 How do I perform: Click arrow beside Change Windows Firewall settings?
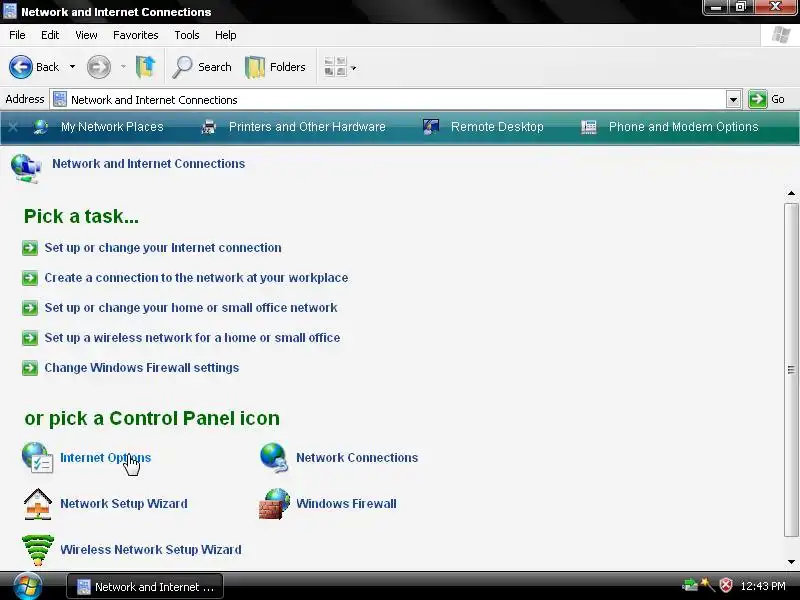pos(30,368)
